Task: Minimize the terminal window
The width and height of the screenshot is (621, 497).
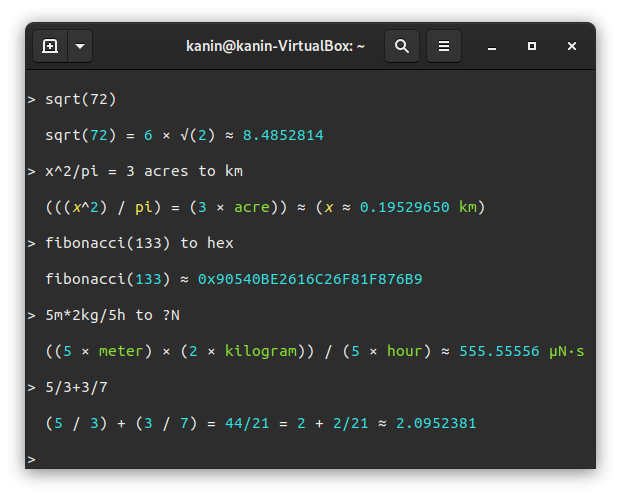Action: 492,47
